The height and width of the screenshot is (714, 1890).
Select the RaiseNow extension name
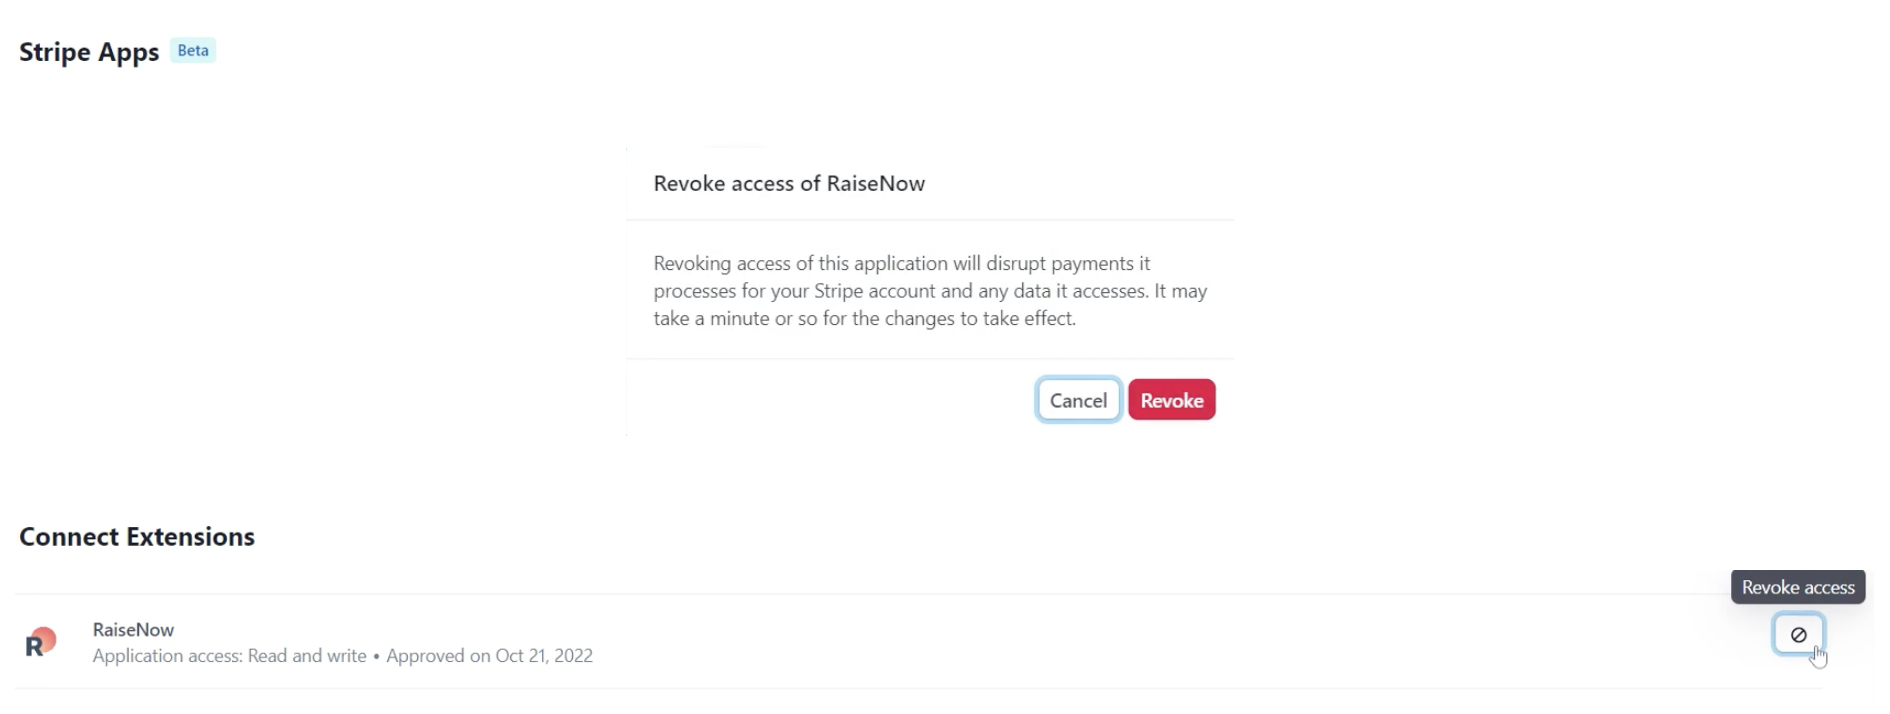[x=133, y=630]
